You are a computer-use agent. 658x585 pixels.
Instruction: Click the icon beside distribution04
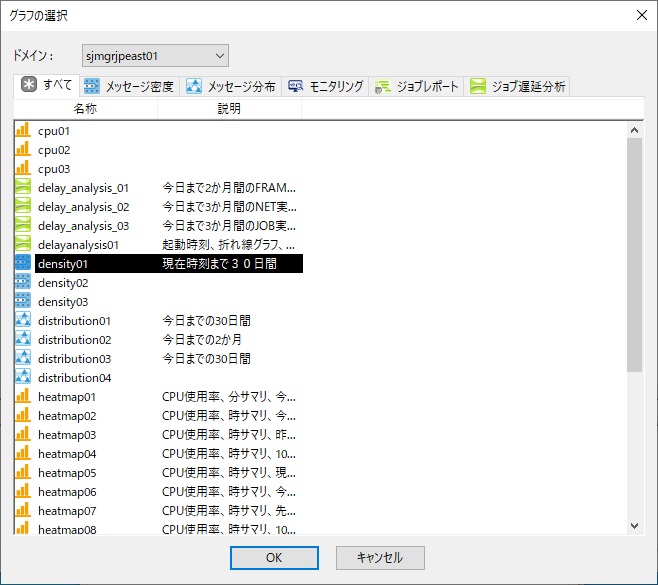[x=23, y=377]
